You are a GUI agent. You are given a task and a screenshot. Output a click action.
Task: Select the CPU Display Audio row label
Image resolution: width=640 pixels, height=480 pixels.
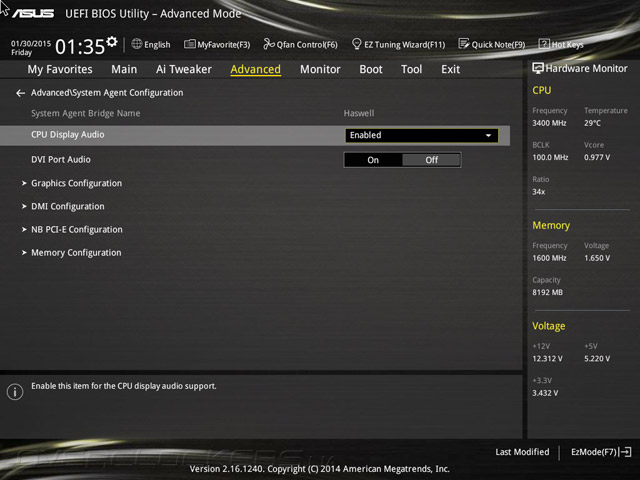click(68, 135)
